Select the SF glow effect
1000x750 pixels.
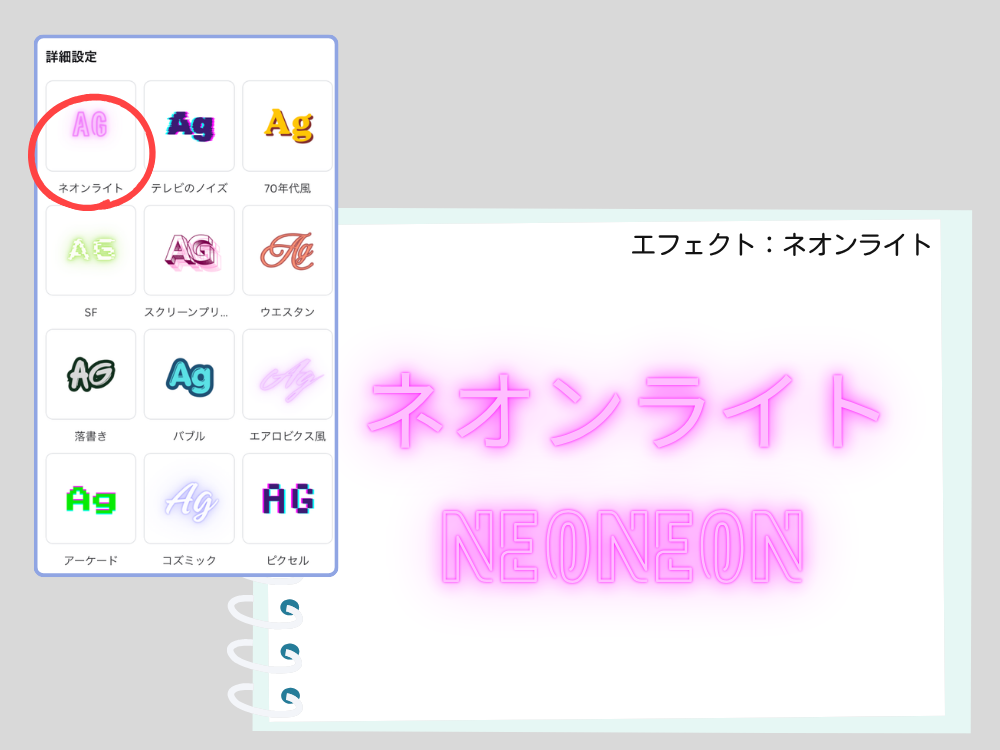90,250
